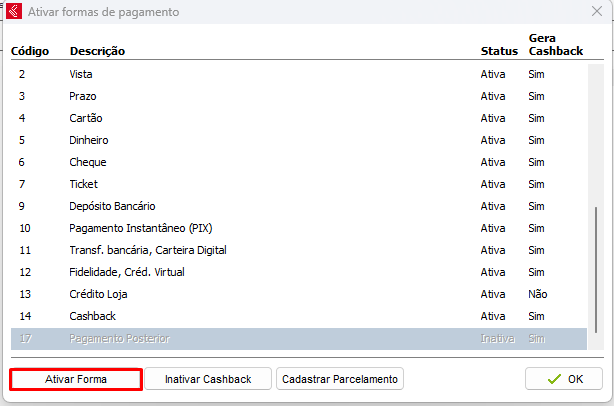Select the Crédito Loja payment row
614x406 pixels.
coord(98,294)
